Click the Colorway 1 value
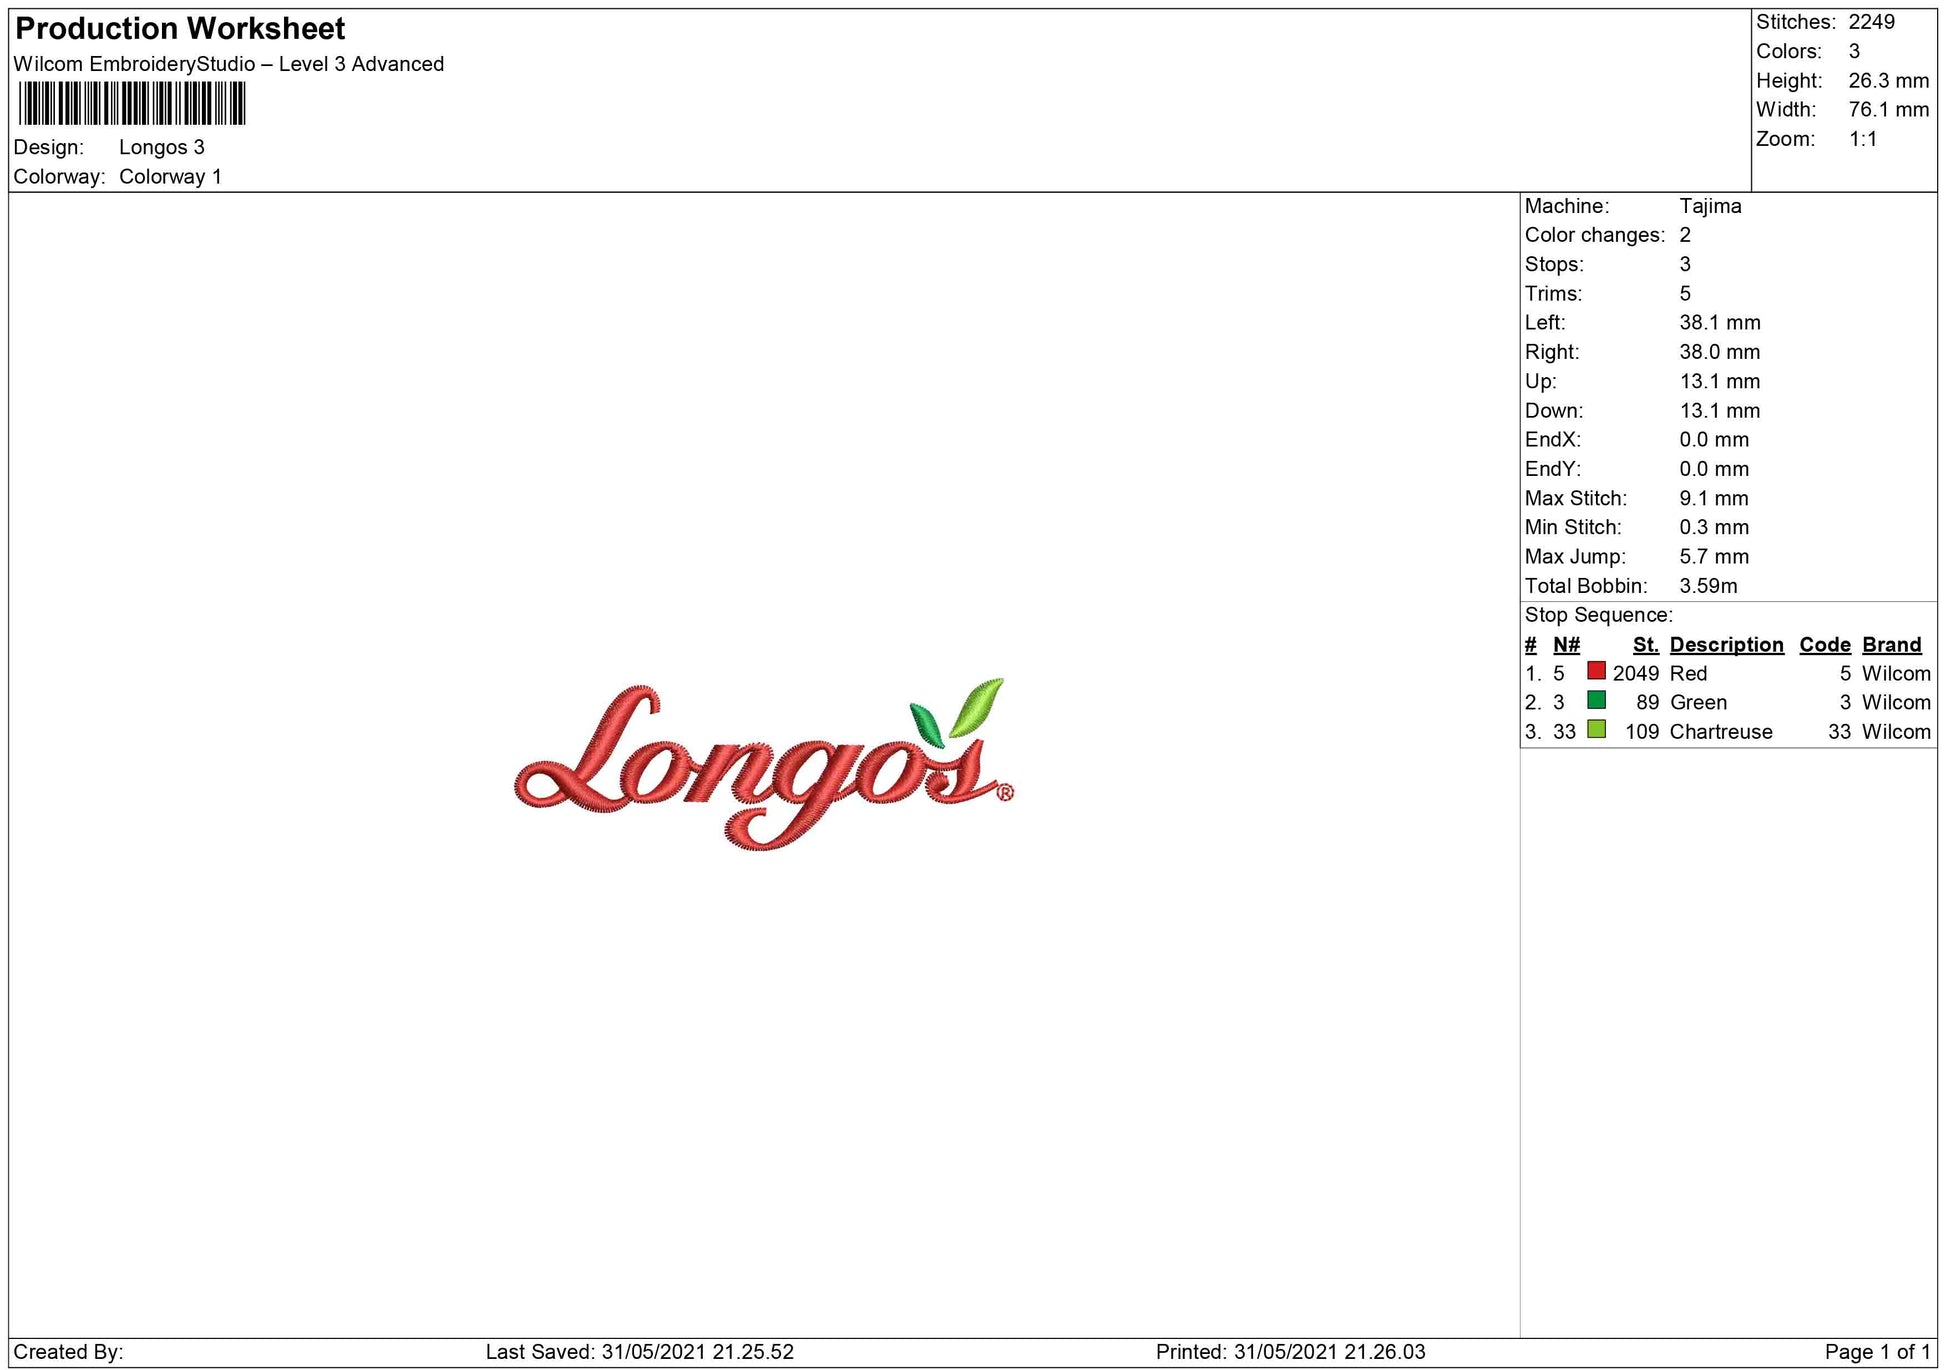This screenshot has width=1946, height=1370. tap(170, 177)
